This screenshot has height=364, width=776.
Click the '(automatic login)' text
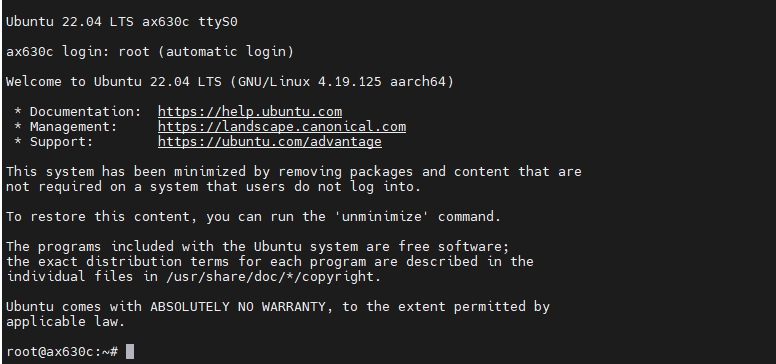click(x=226, y=51)
